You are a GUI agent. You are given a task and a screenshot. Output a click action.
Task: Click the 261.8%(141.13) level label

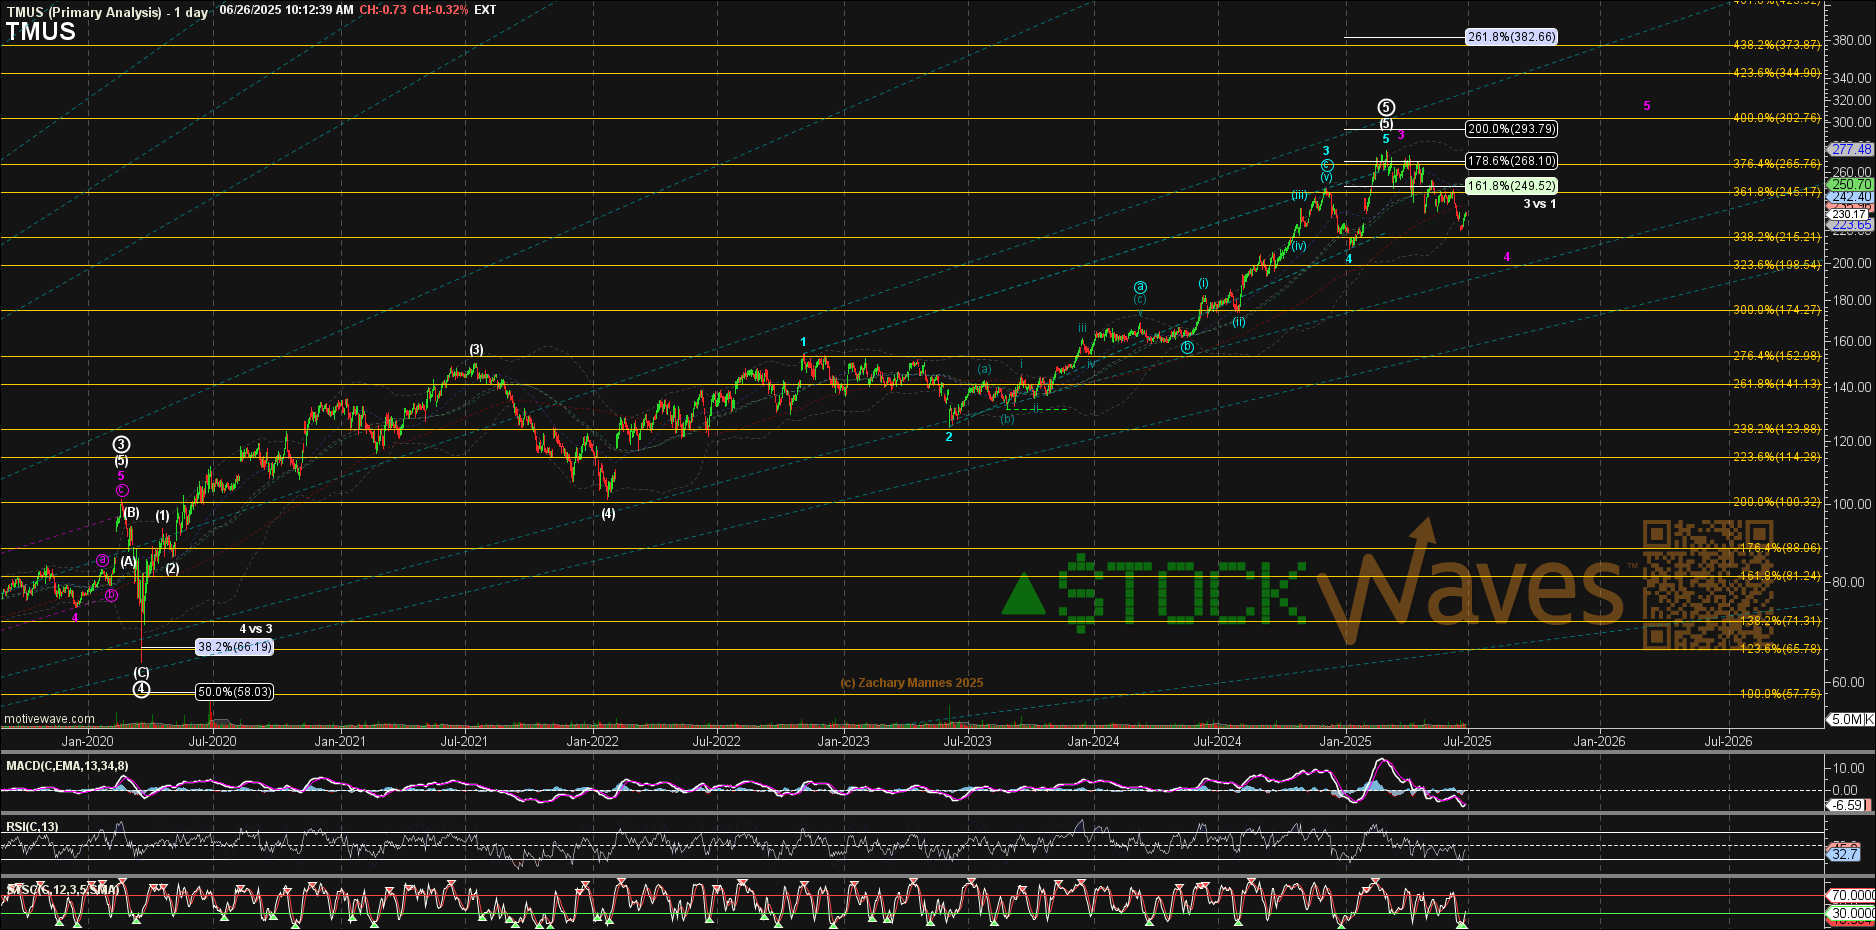(1776, 384)
